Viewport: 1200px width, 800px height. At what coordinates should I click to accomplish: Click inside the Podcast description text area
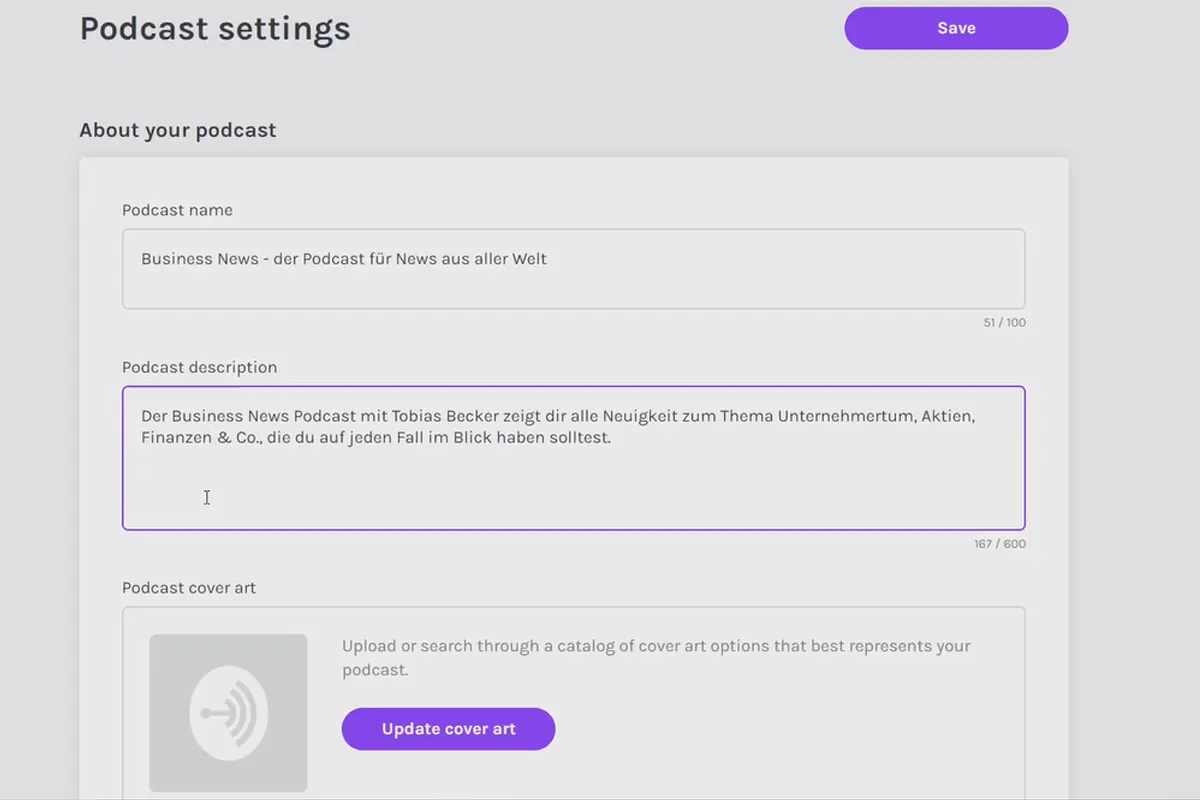pos(574,458)
